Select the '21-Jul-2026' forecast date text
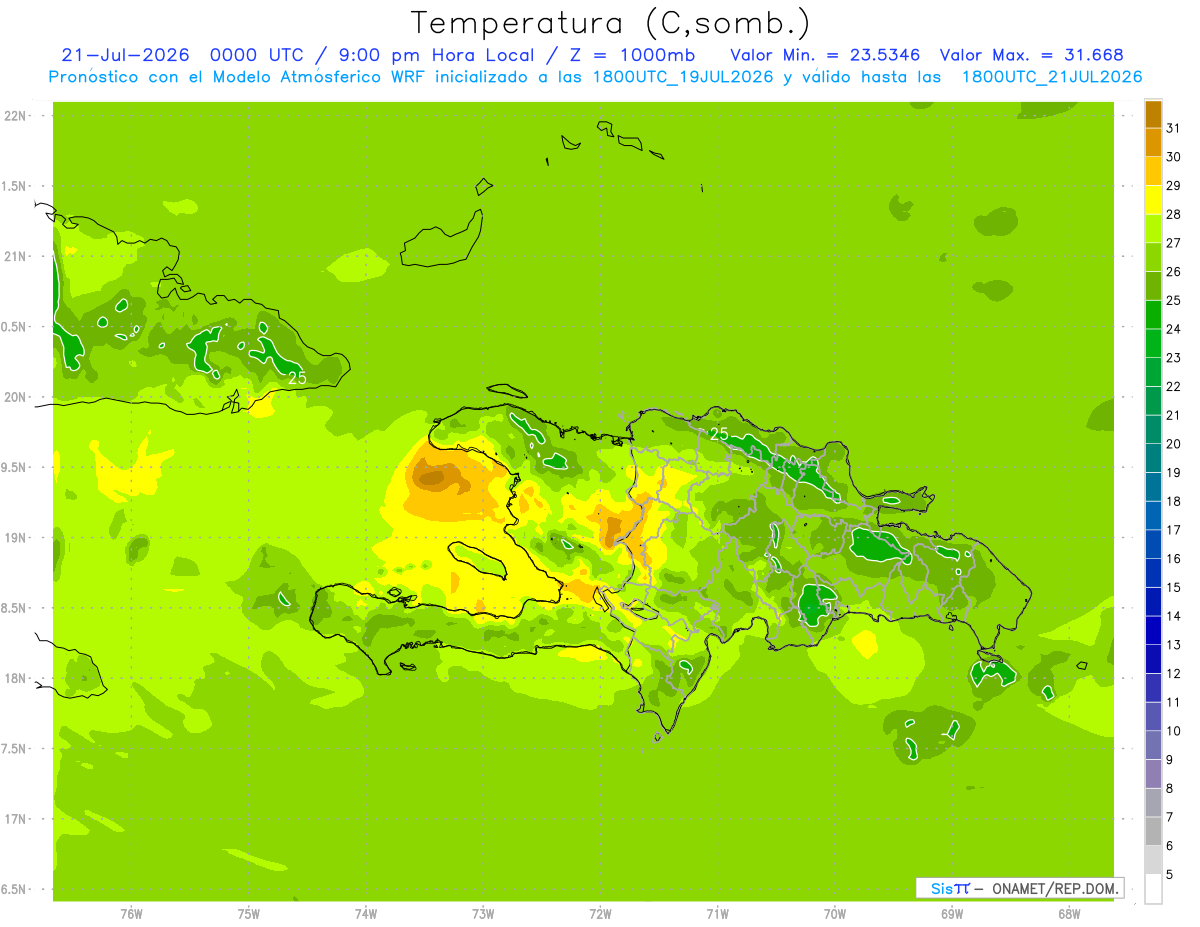 [x=126, y=55]
